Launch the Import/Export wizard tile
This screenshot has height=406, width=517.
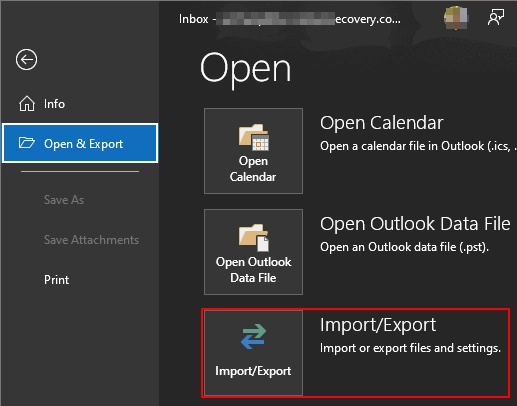click(x=253, y=353)
